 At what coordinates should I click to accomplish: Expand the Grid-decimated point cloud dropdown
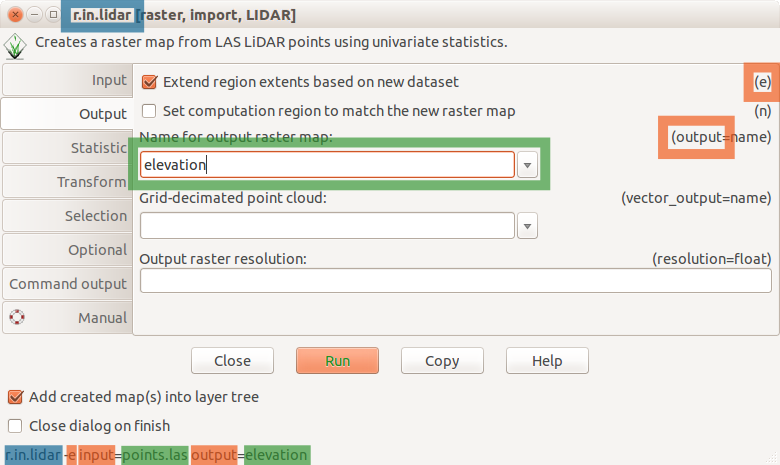click(527, 226)
